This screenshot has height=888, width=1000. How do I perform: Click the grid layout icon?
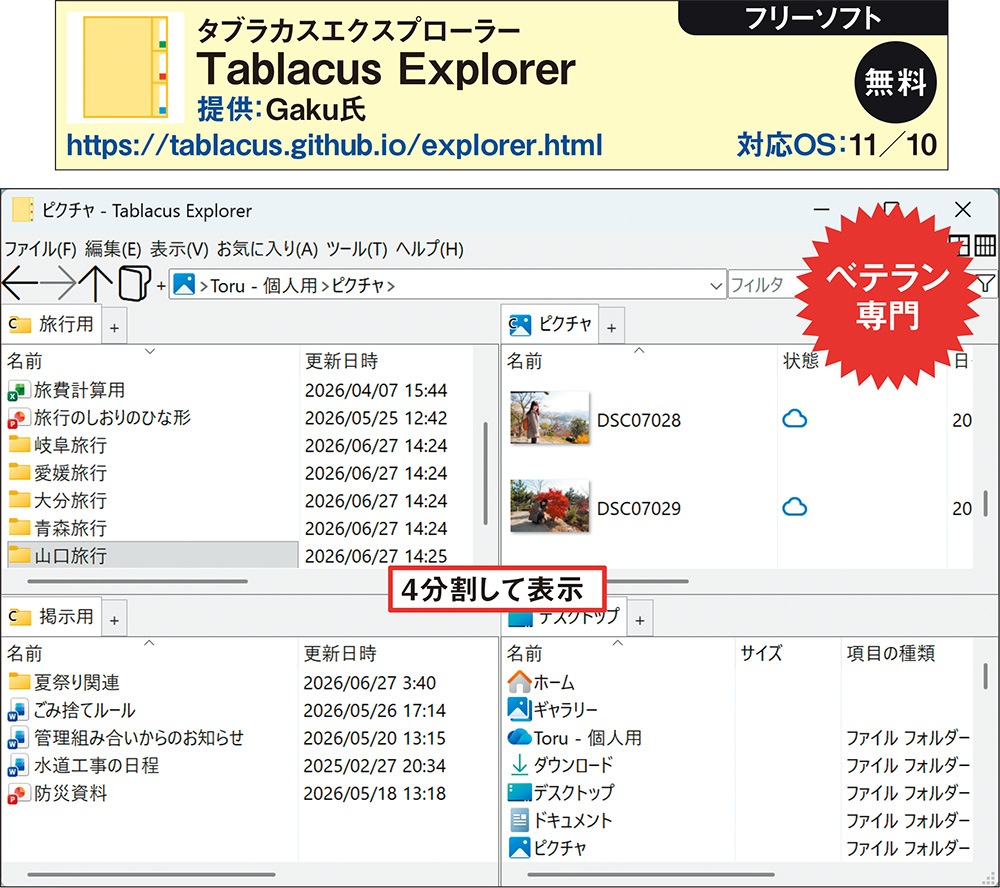tap(985, 246)
